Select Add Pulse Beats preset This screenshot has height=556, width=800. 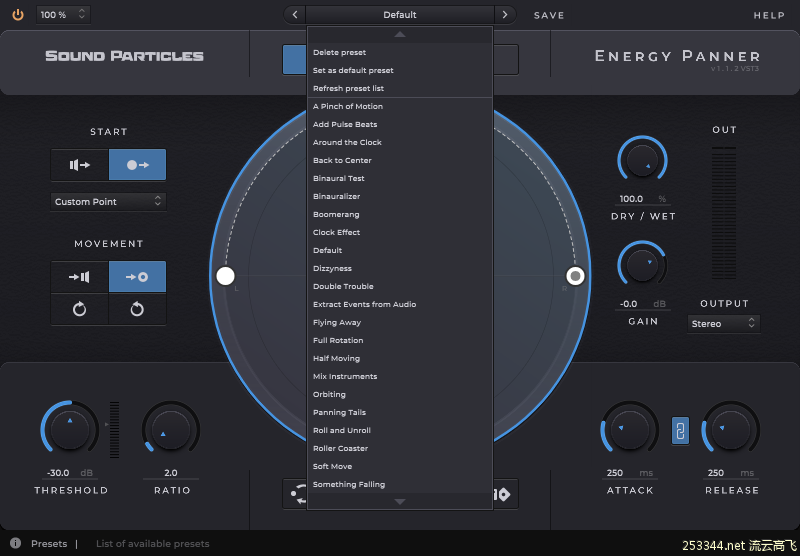point(400,124)
